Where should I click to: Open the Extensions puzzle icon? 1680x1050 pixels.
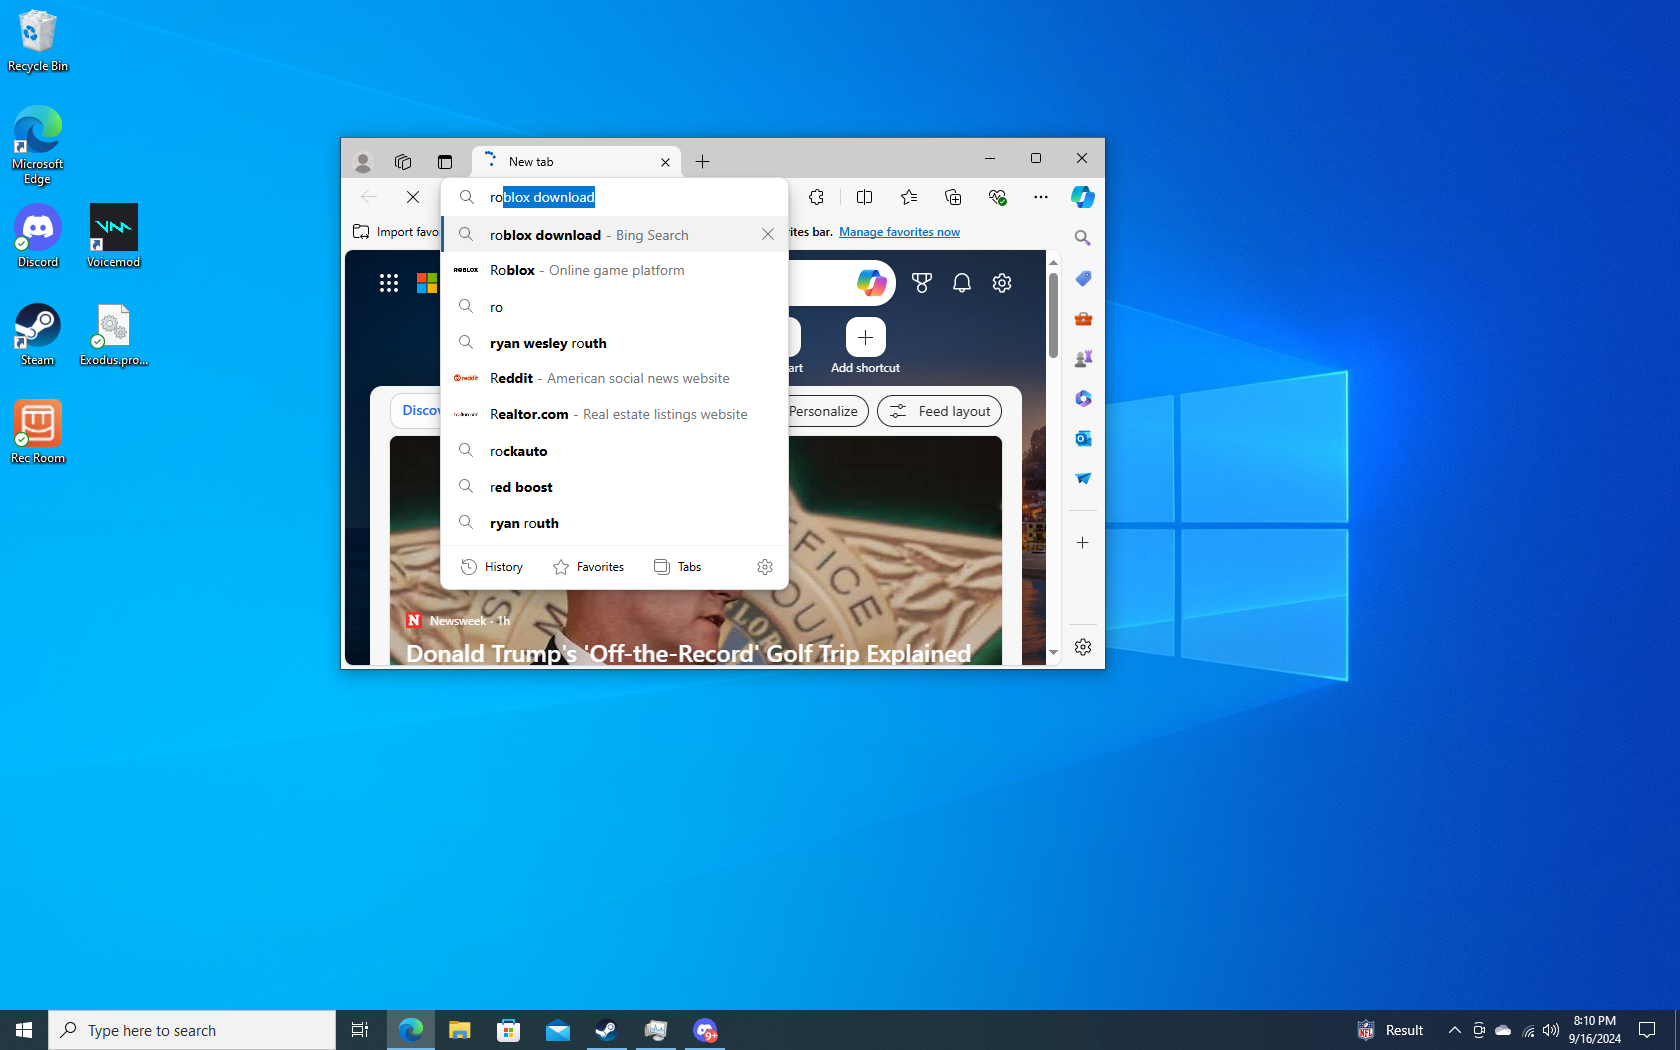point(816,197)
